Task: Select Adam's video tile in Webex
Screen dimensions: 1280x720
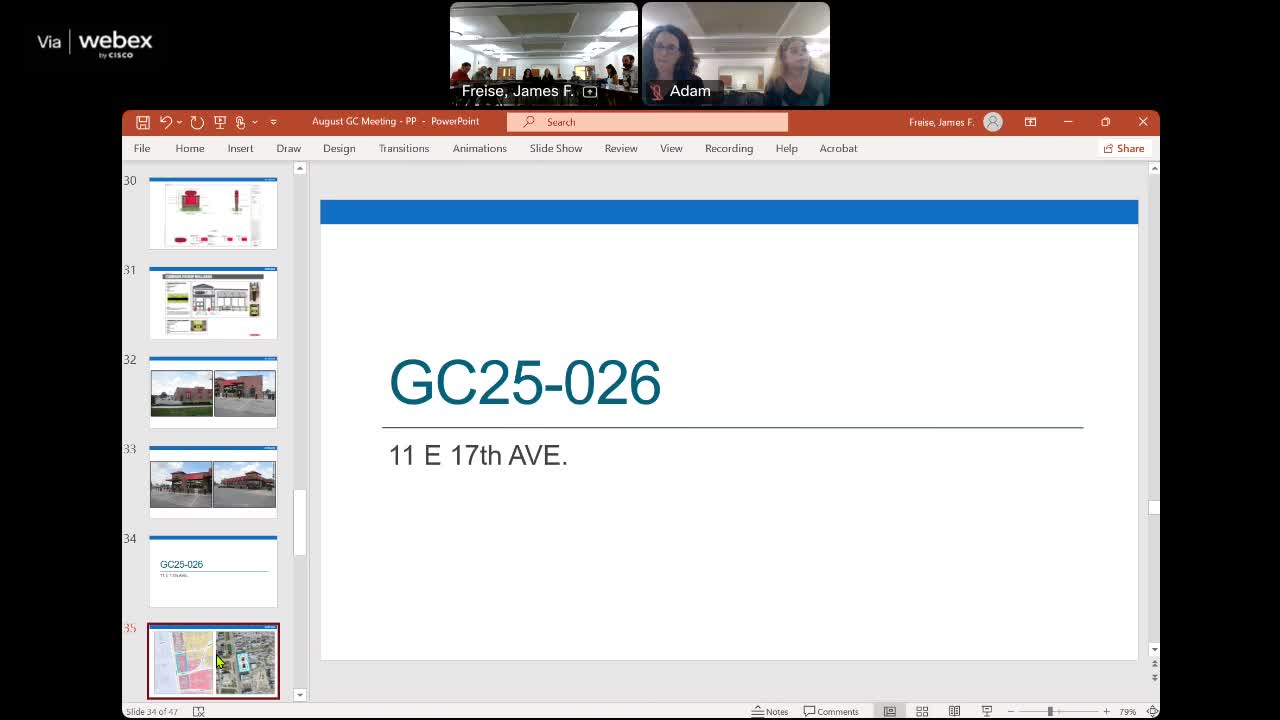Action: pyautogui.click(x=736, y=54)
